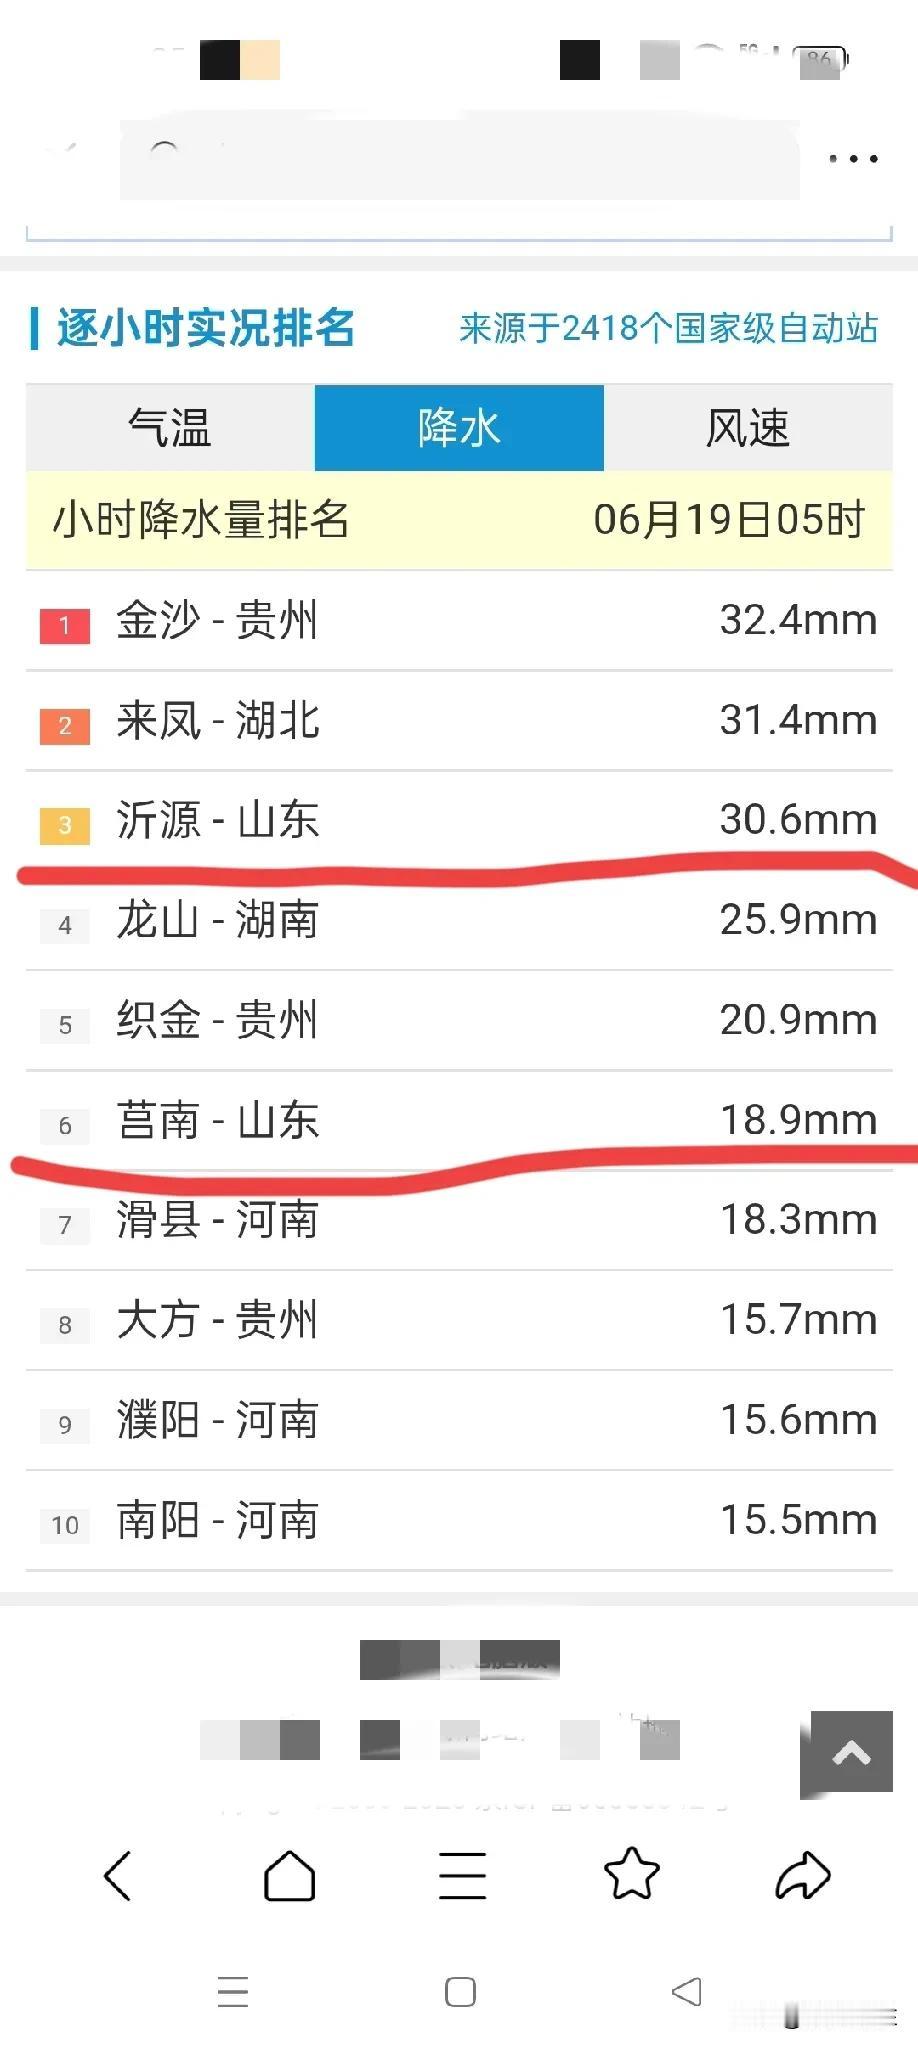918x2048 pixels.
Task: Tap Android system back triangle
Action: [686, 1992]
